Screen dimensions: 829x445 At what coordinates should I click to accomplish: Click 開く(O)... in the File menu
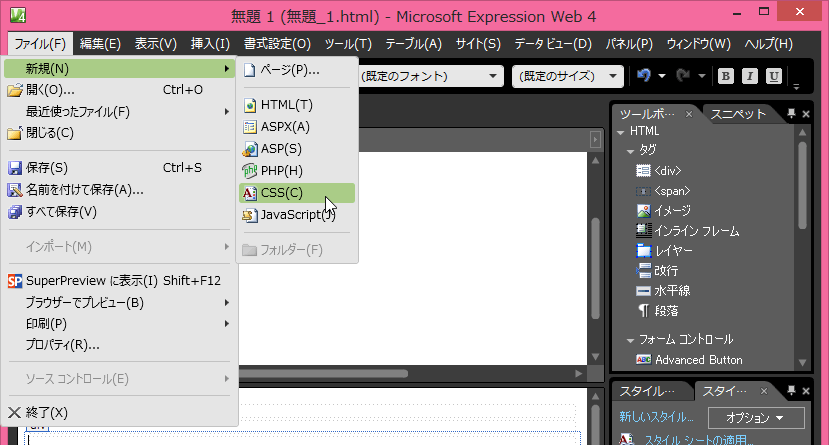point(119,90)
